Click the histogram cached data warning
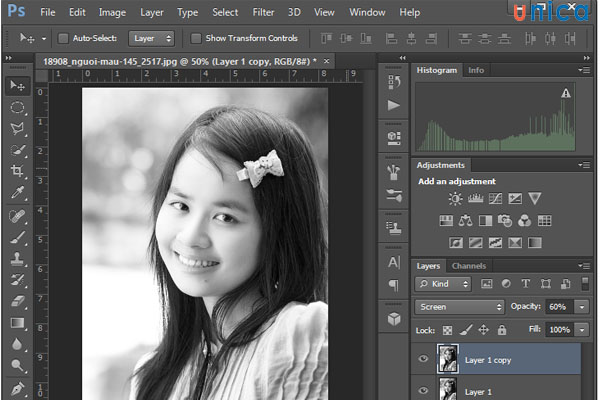The height and width of the screenshot is (400, 600). tap(566, 93)
